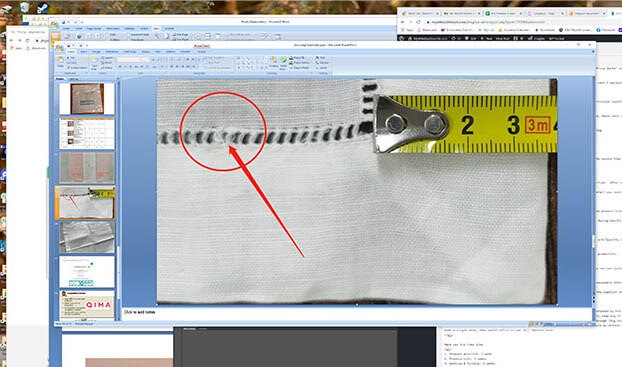
Task: Click the first Chrome tab
Action: pyautogui.click(x=420, y=13)
